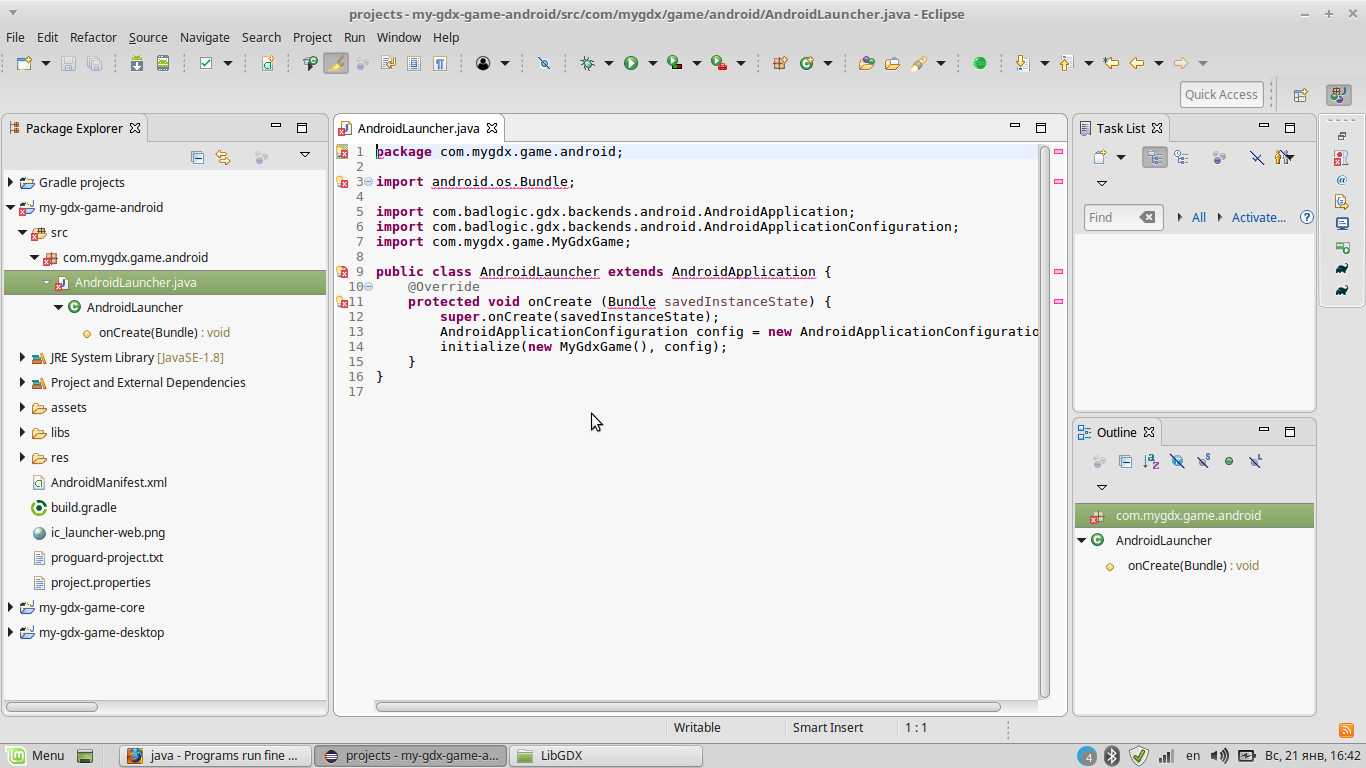This screenshot has width=1366, height=768.
Task: Click Sort alphabetically icon in Outline
Action: tap(1151, 461)
